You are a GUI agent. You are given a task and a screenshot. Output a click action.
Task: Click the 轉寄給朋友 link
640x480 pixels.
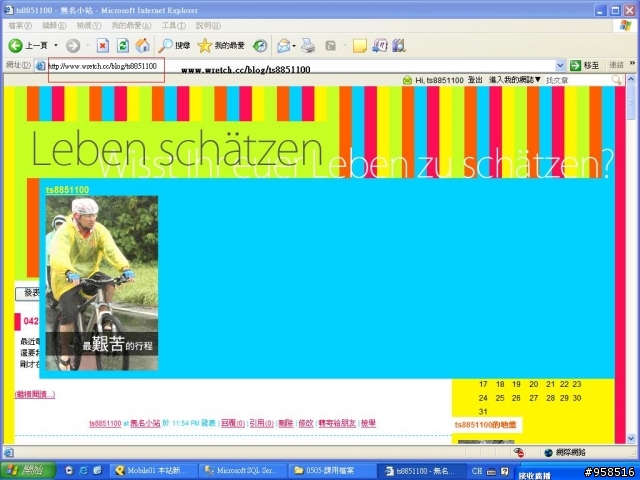337,423
